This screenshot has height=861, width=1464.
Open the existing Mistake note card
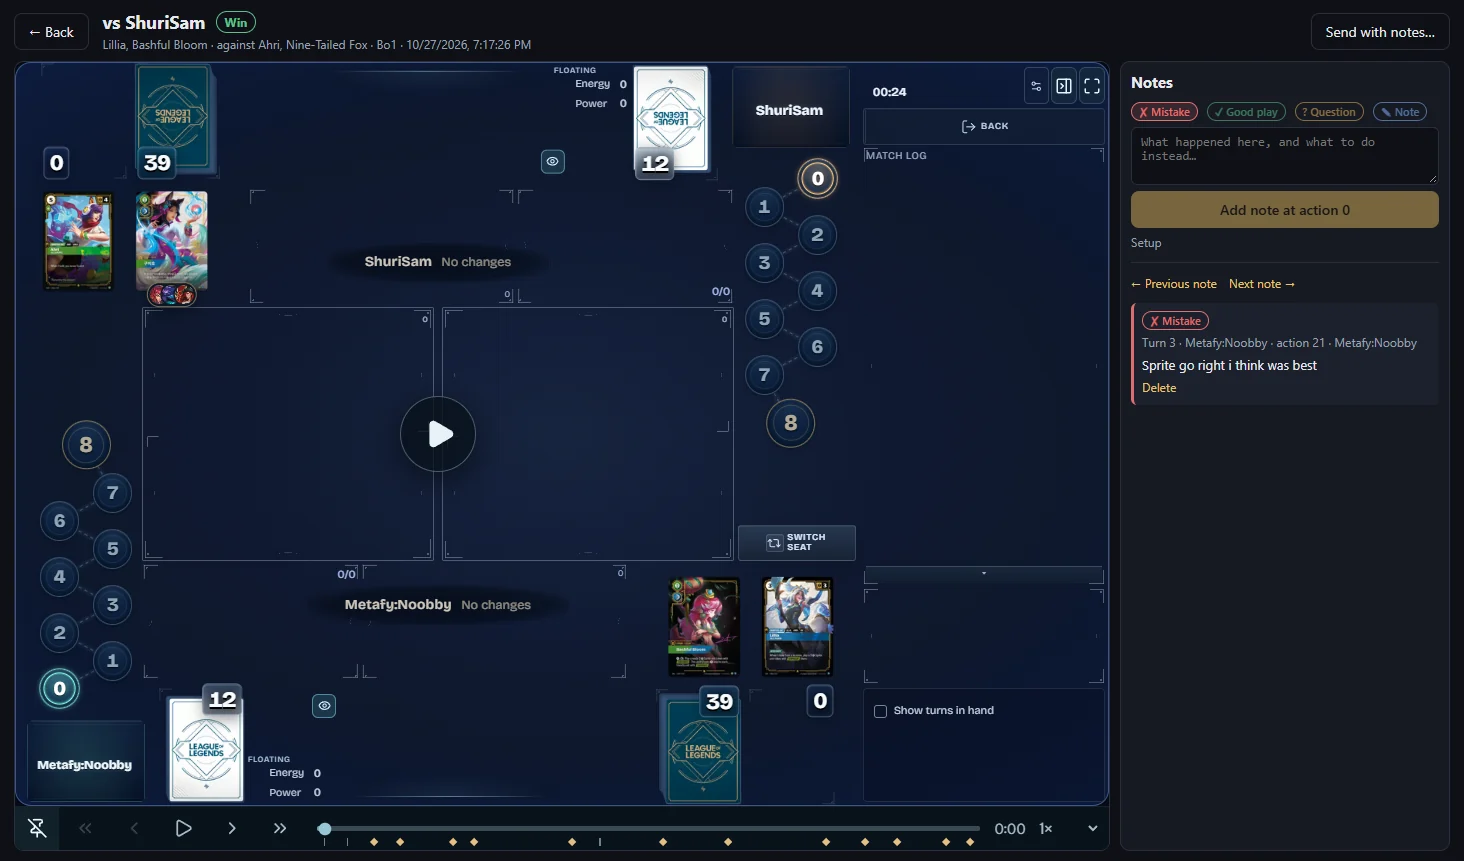tap(1286, 354)
